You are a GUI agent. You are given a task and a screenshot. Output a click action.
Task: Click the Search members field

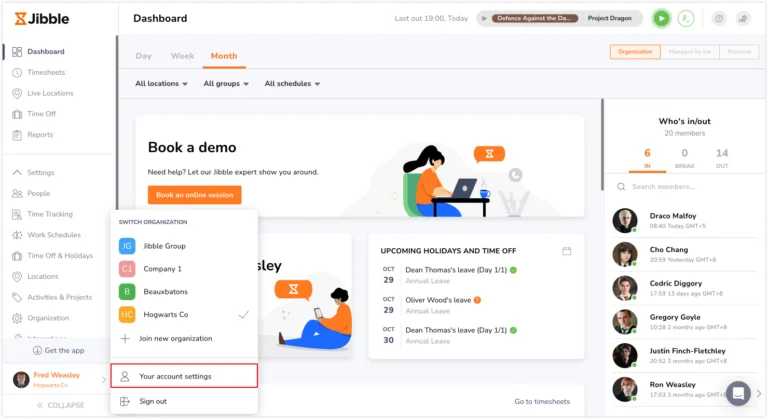[684, 187]
